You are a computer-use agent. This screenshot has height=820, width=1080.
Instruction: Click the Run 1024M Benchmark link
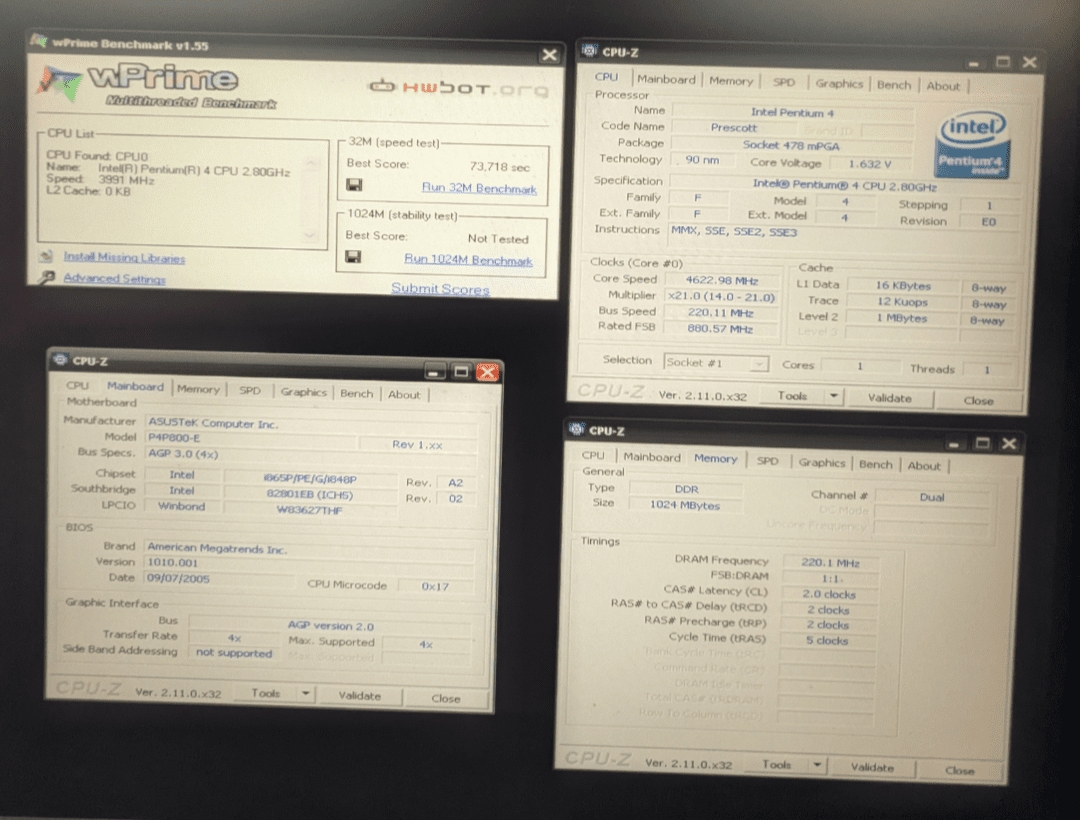coord(468,260)
